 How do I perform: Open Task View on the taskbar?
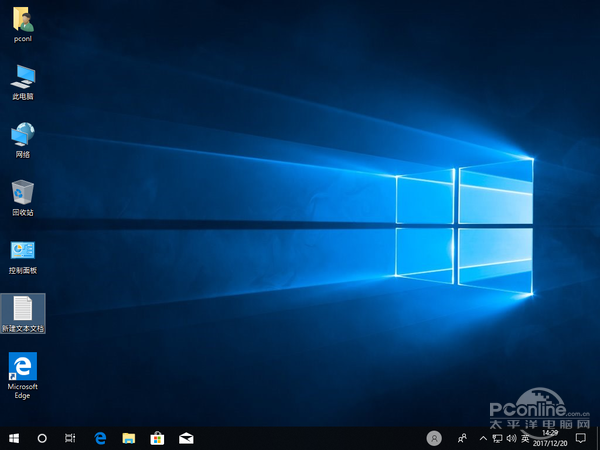click(70, 439)
